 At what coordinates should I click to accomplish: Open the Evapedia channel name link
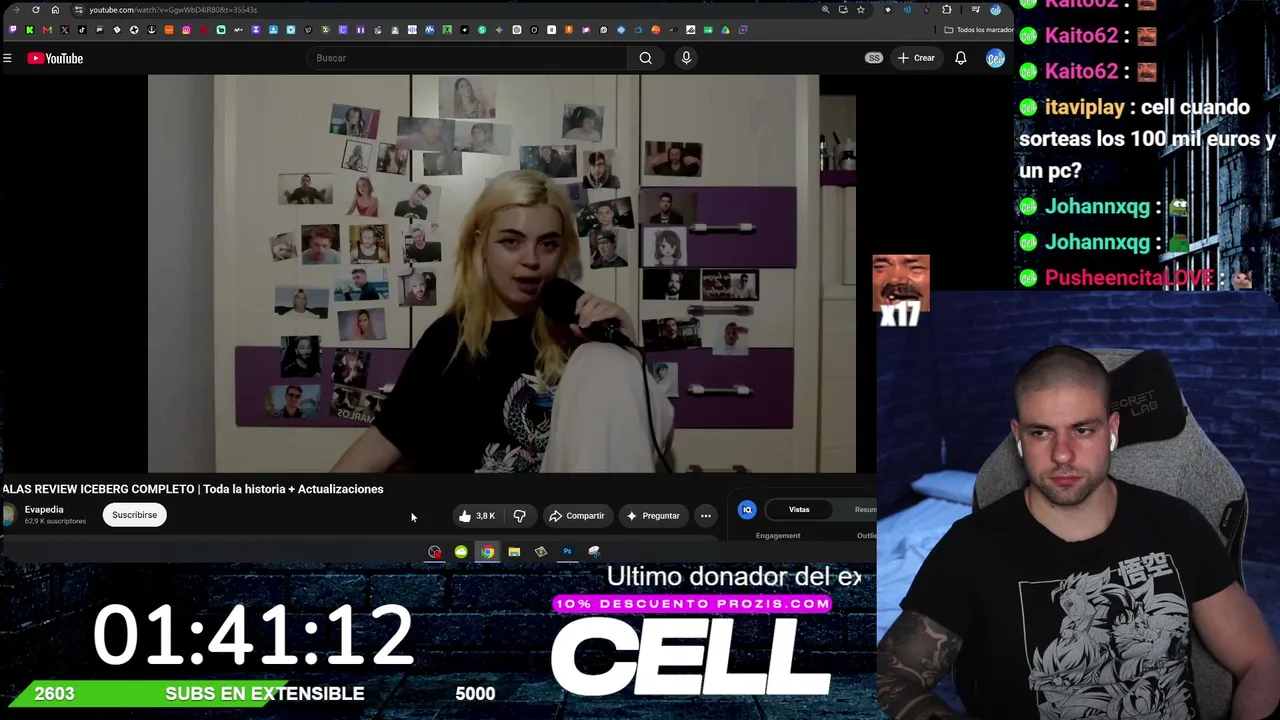pyautogui.click(x=44, y=510)
